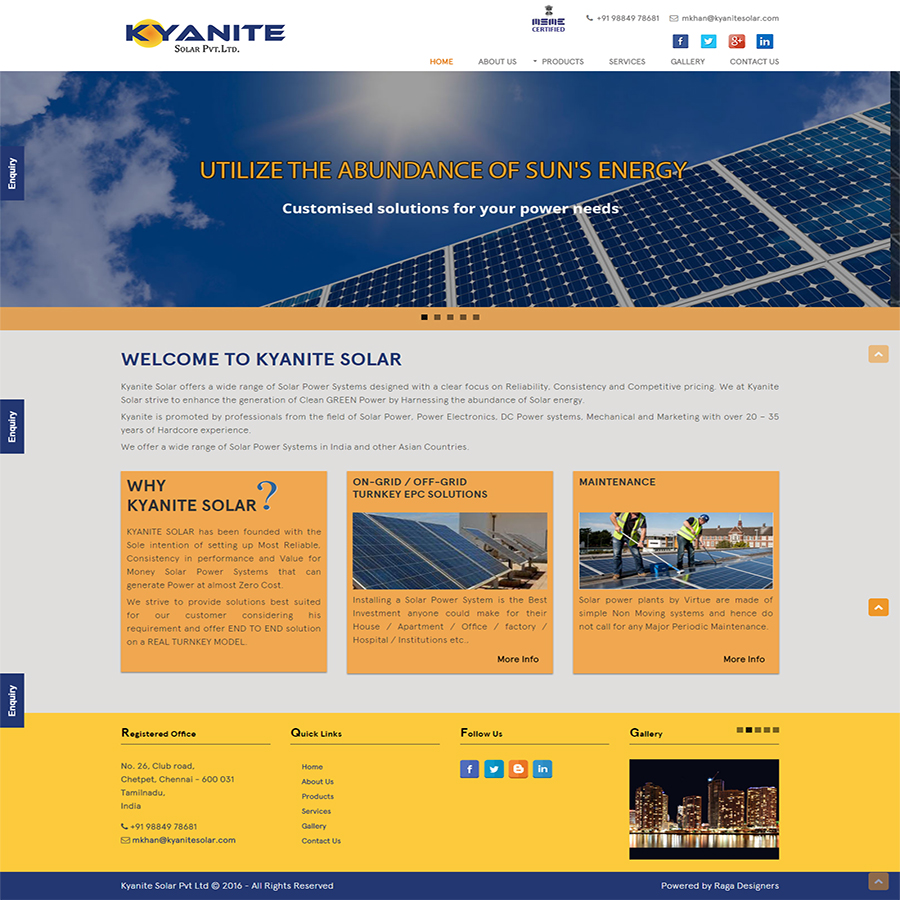Follow the Contact Us quick link in the footer
The height and width of the screenshot is (900, 900).
[x=321, y=841]
